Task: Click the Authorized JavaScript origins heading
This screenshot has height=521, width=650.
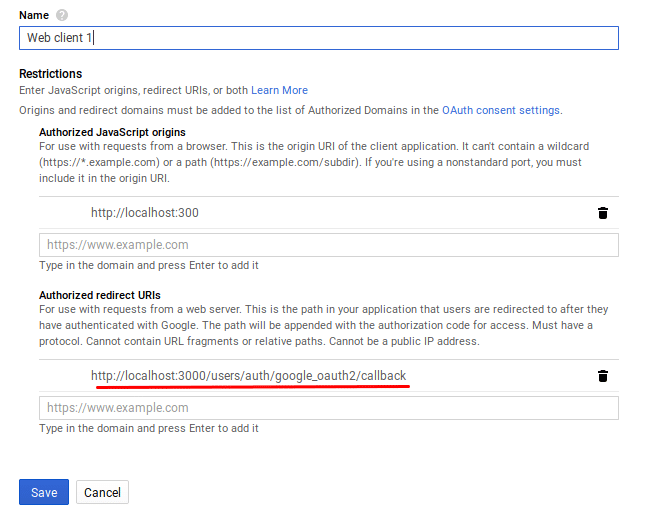Action: (x=112, y=132)
